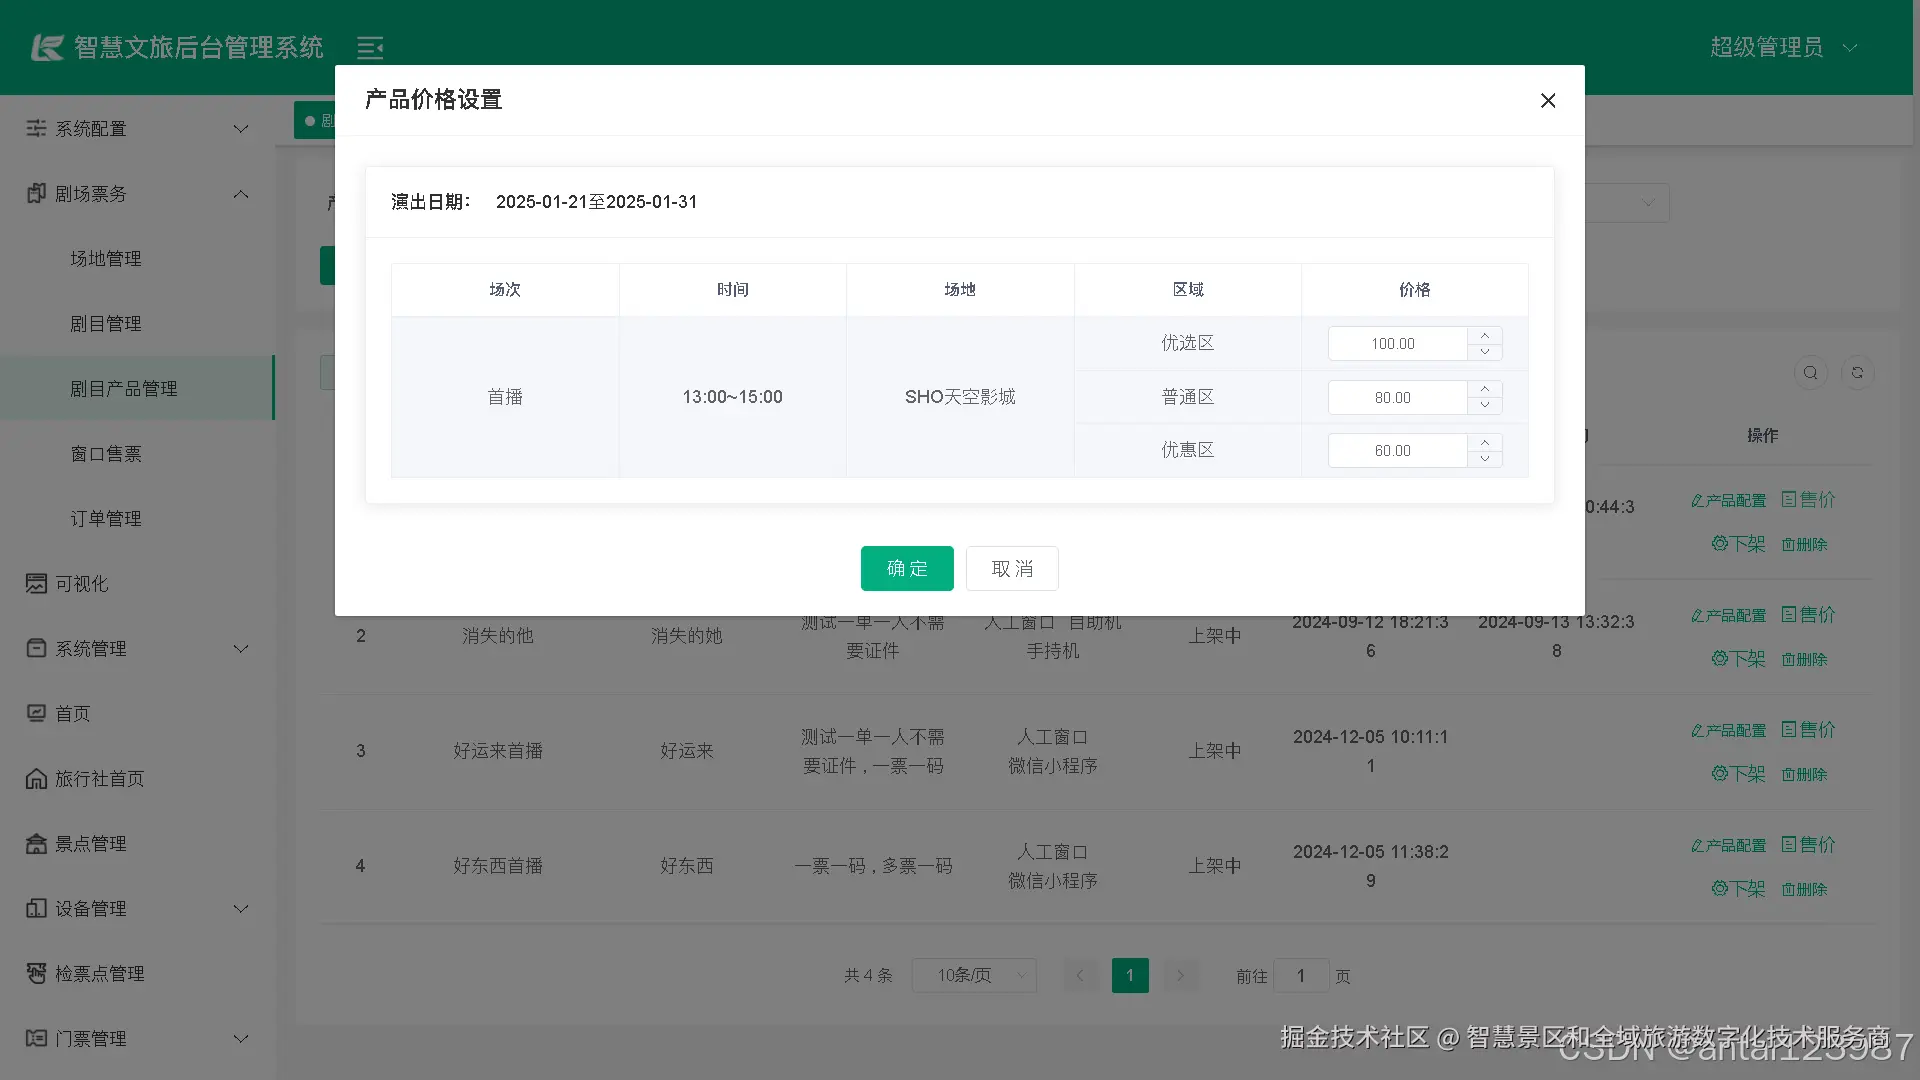Open 订单管理 in the sidebar
The width and height of the screenshot is (1920, 1080).
[x=106, y=519]
